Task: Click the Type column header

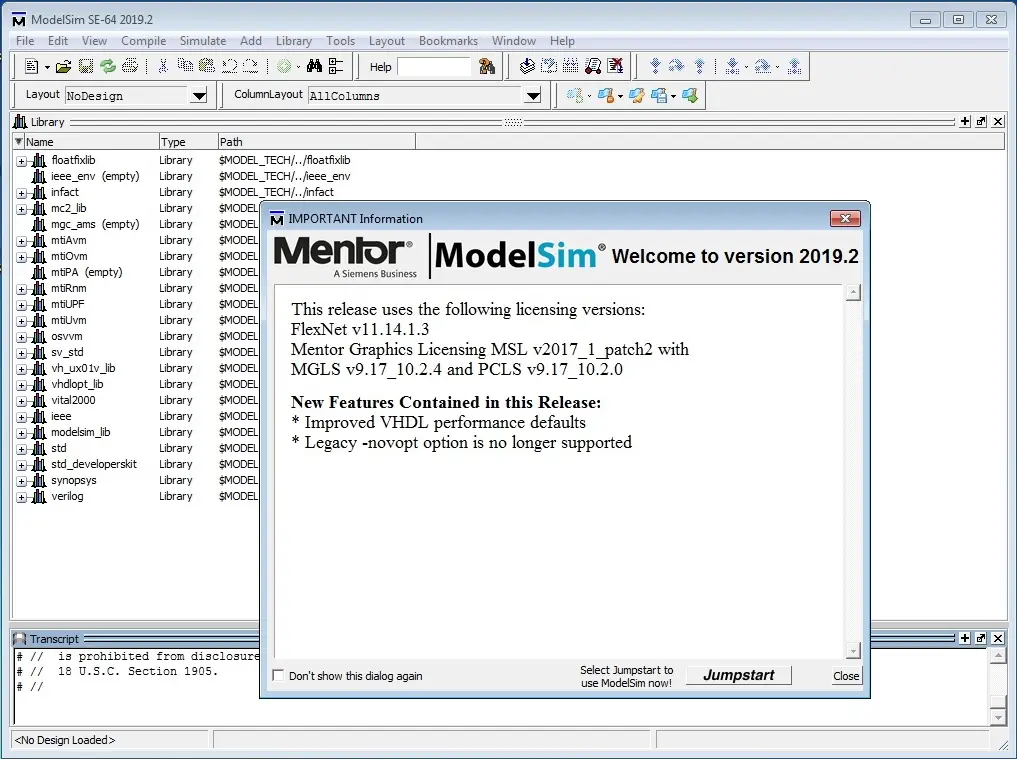Action: [188, 142]
